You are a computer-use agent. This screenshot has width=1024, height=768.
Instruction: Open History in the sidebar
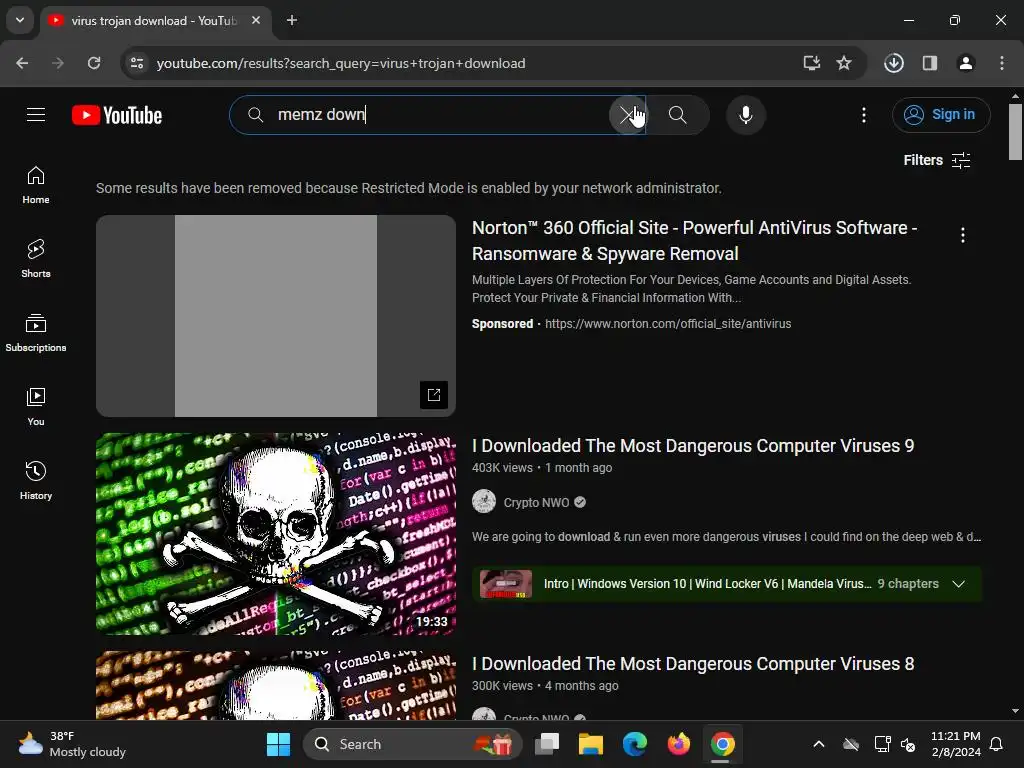tap(36, 481)
